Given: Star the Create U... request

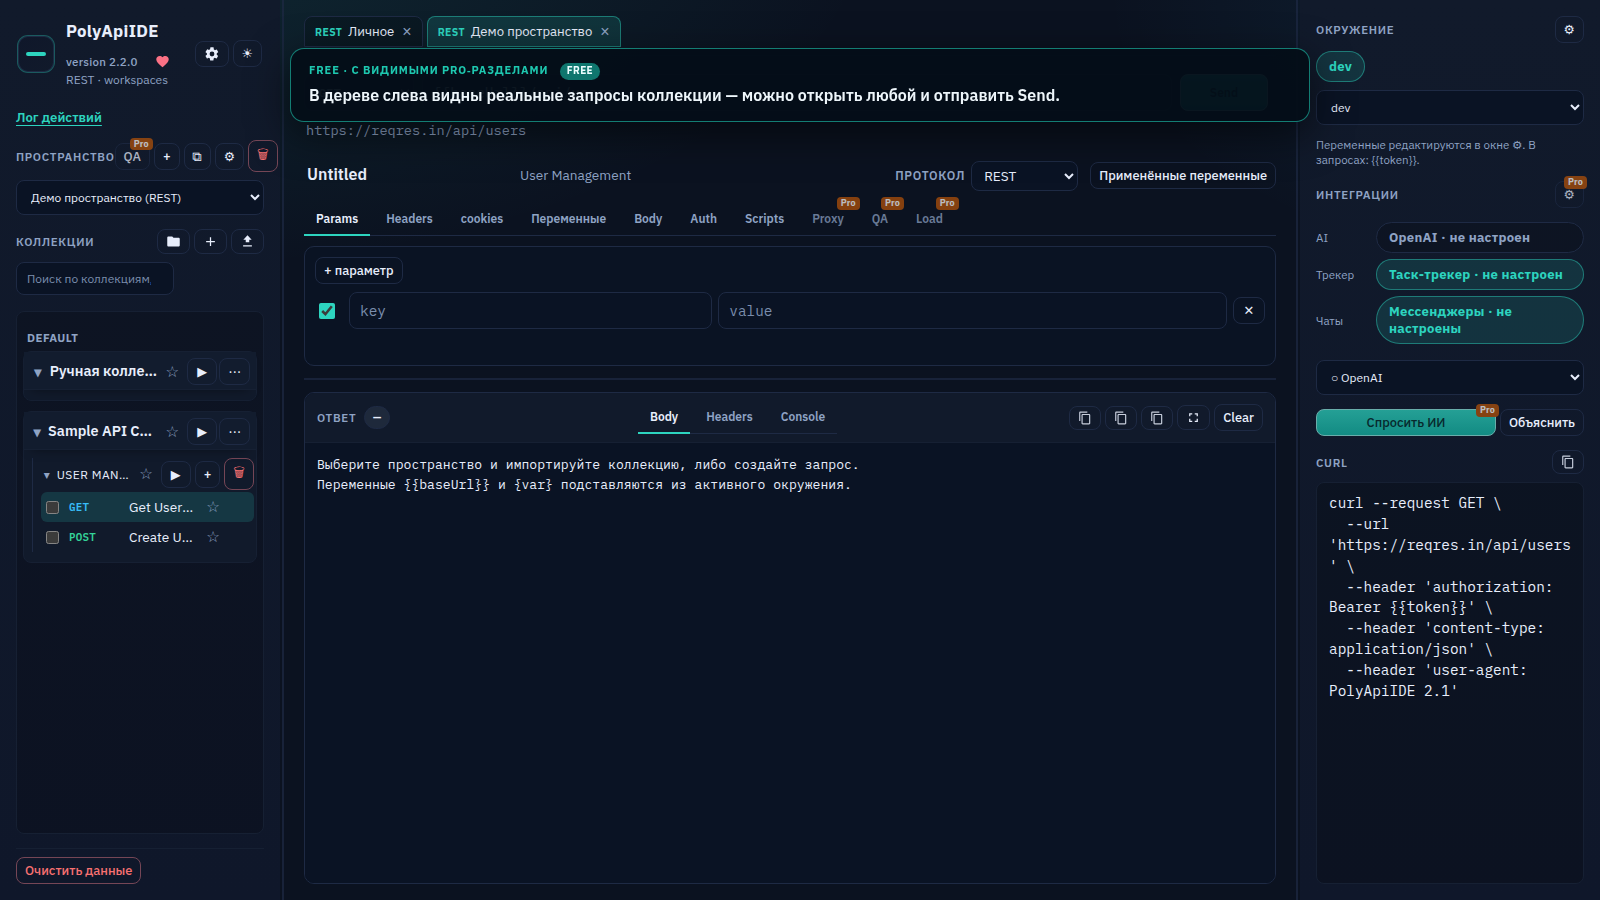Looking at the screenshot, I should [x=213, y=537].
